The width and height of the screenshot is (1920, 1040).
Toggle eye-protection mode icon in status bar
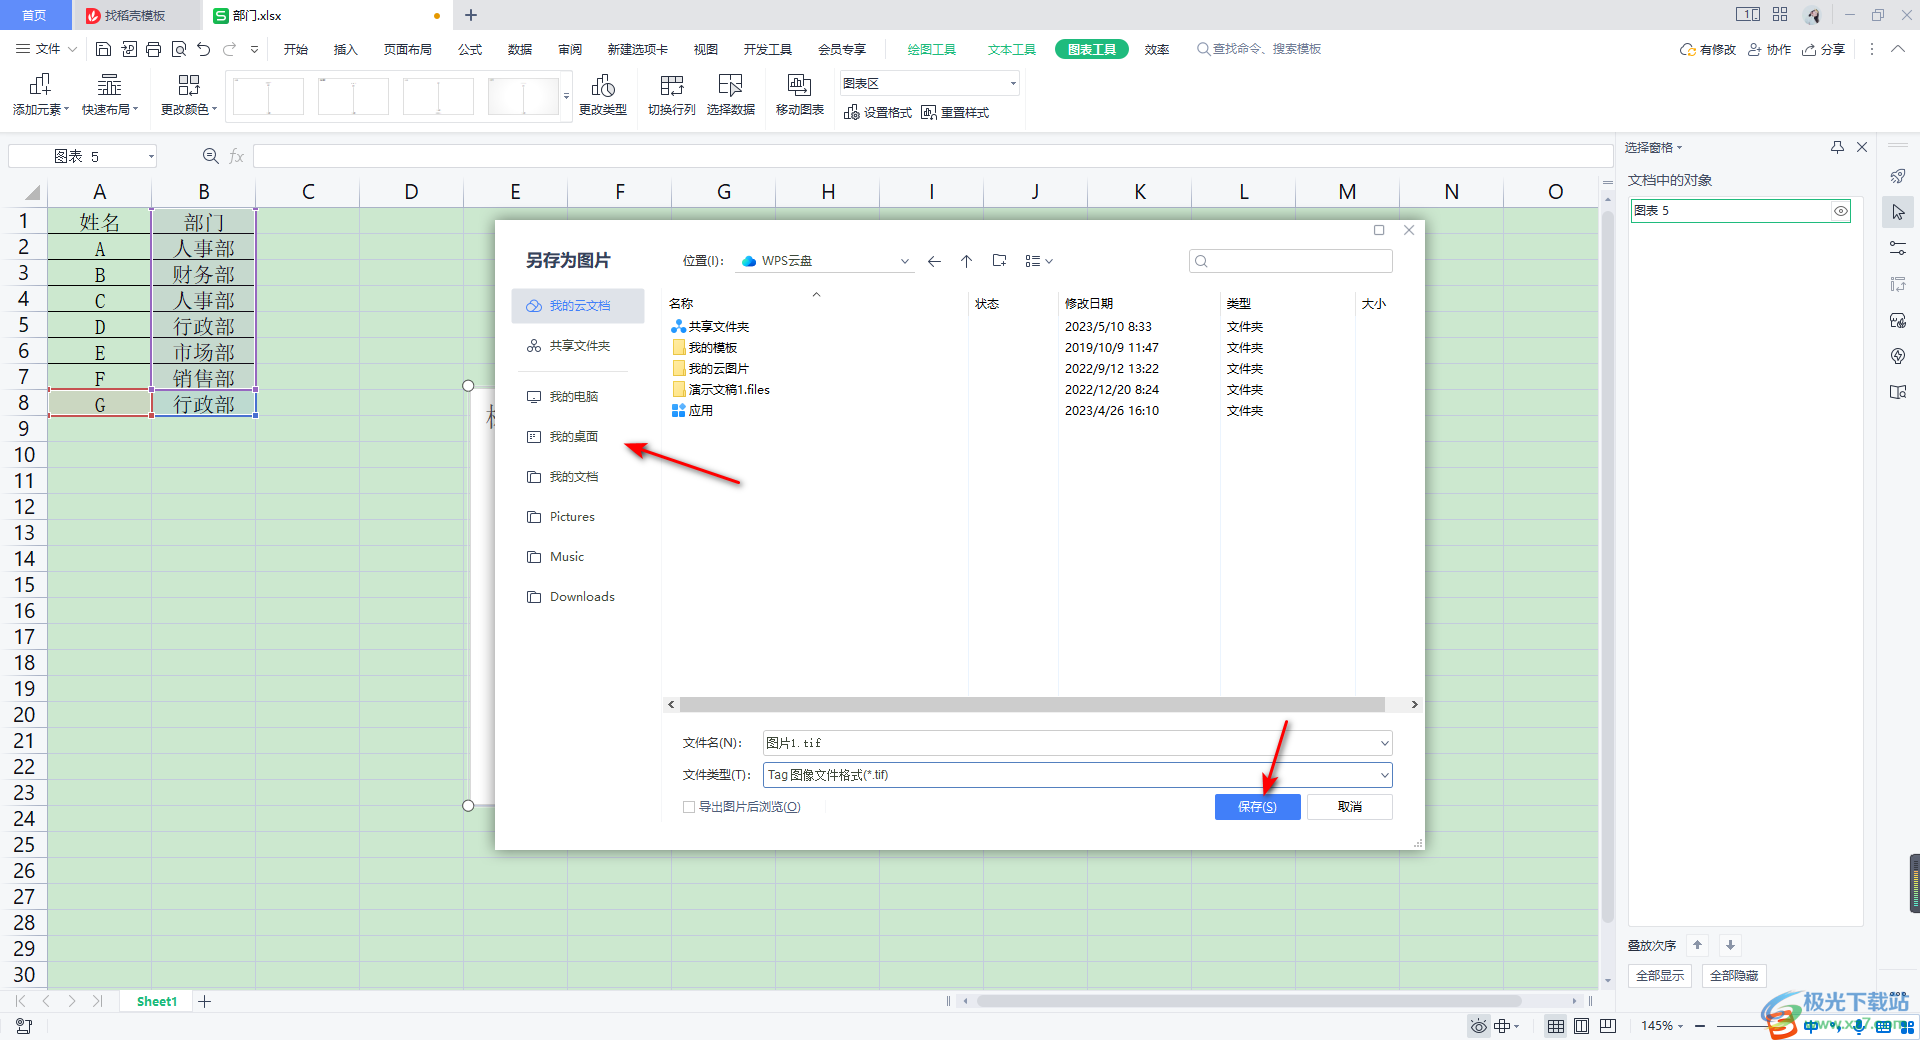click(x=1478, y=1026)
